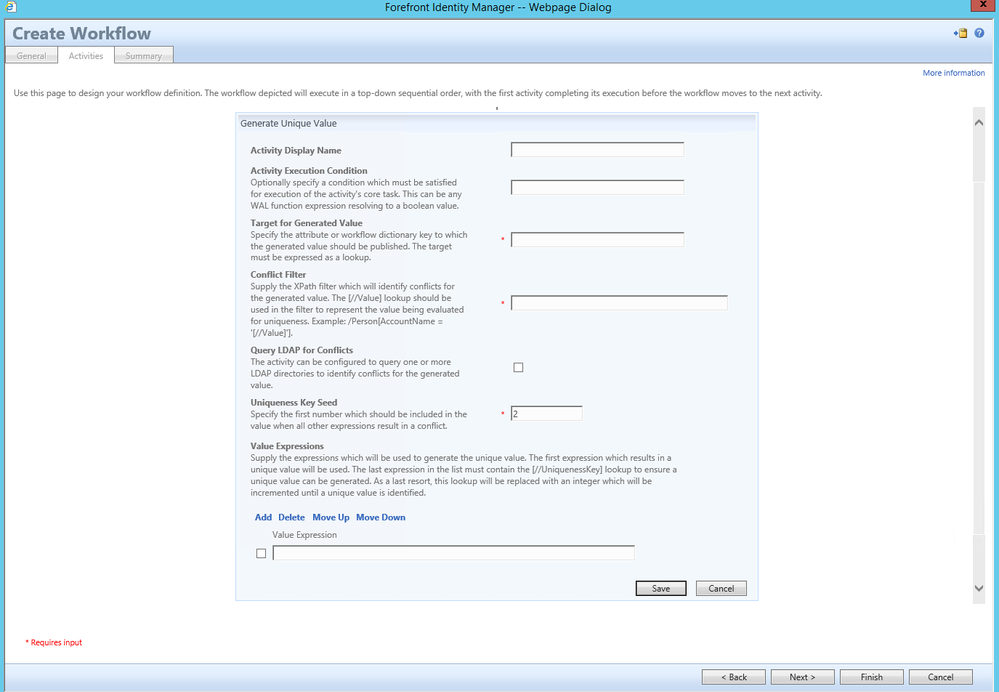Enable Query LDAP for Conflicts checkbox
This screenshot has height=692, width=999.
pyautogui.click(x=518, y=367)
